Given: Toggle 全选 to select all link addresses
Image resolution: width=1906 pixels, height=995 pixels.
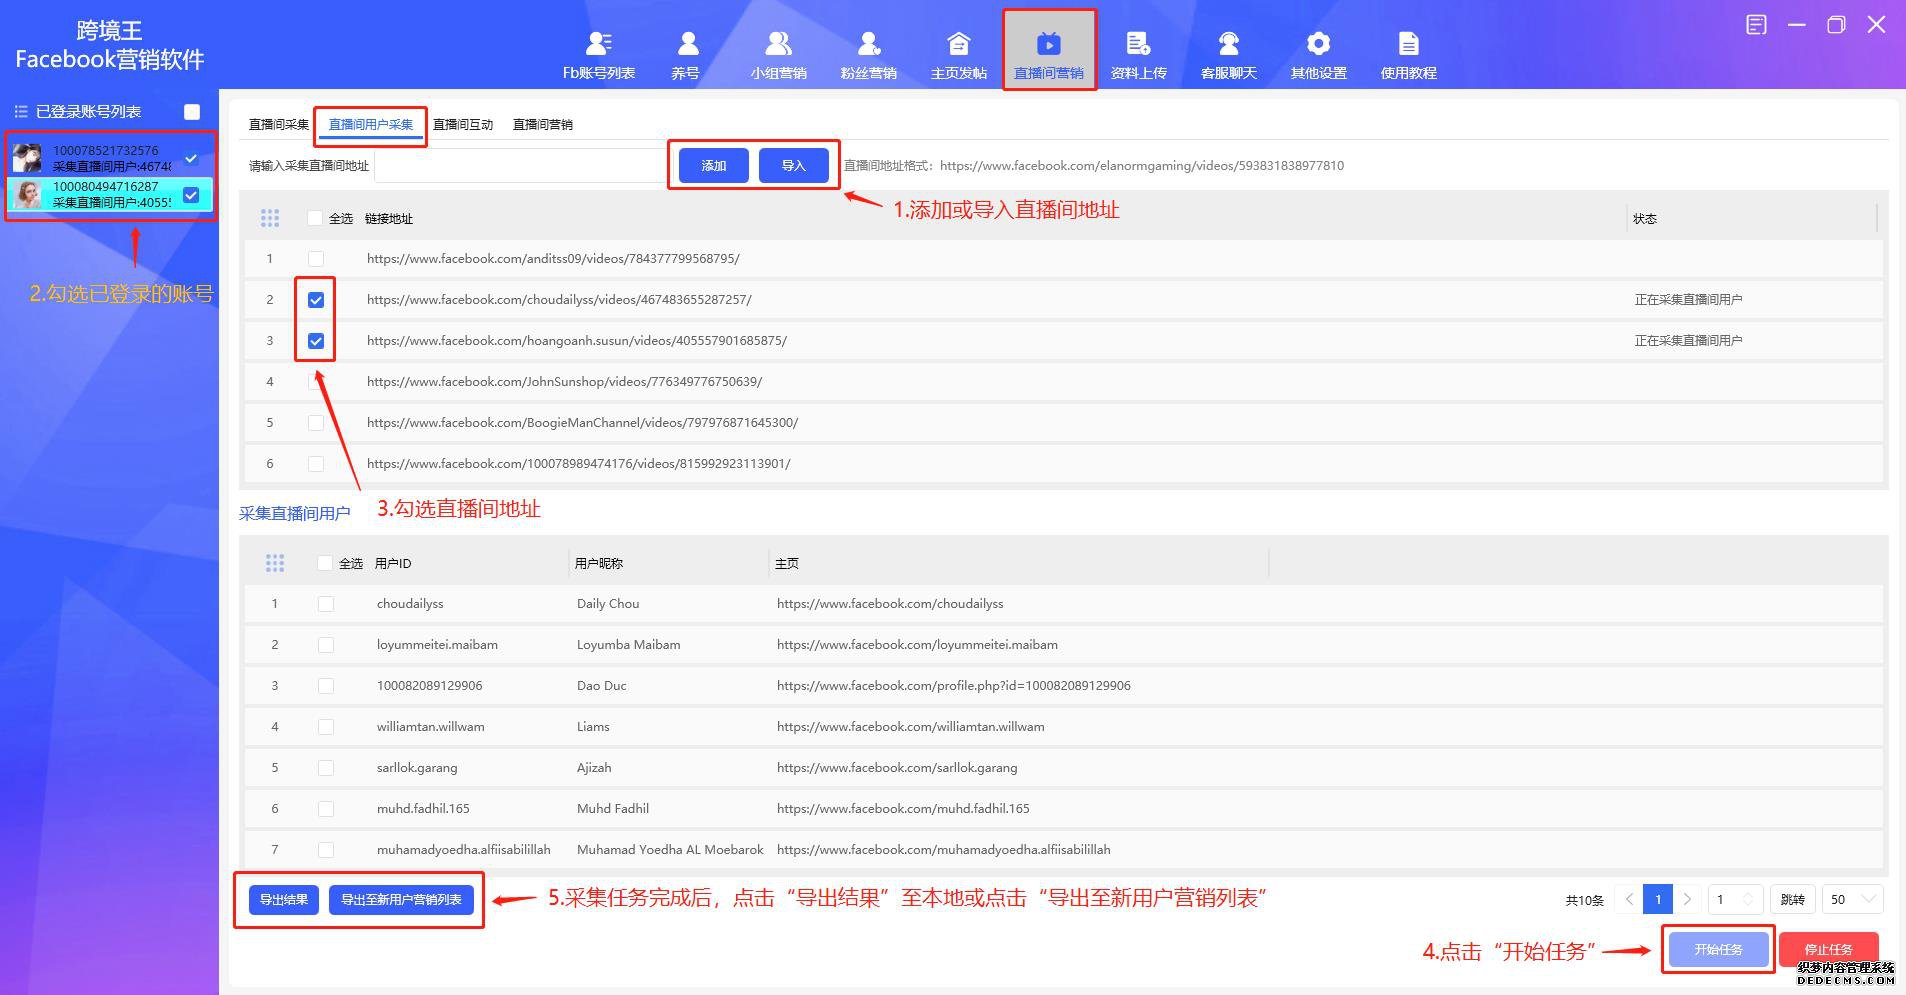Looking at the screenshot, I should [315, 218].
